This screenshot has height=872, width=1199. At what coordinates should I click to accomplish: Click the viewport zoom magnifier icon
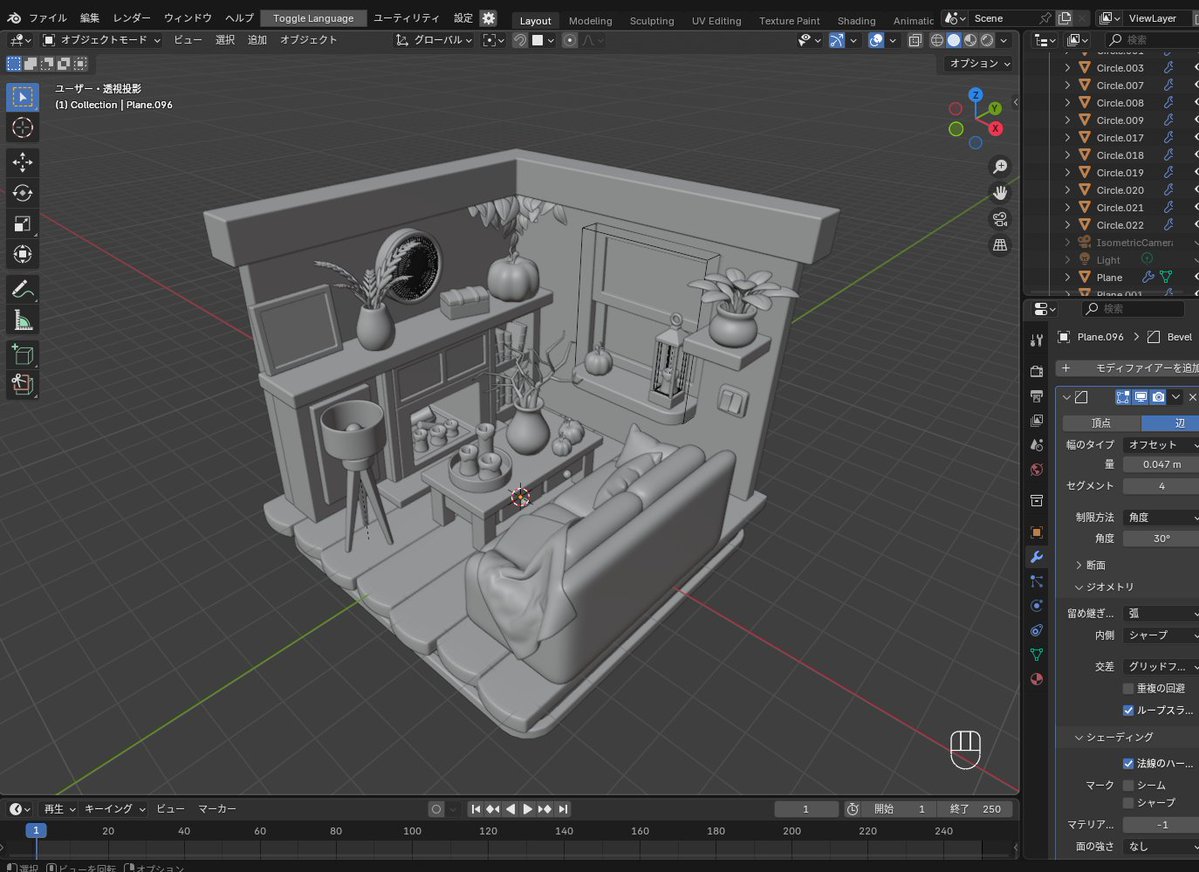coord(999,167)
